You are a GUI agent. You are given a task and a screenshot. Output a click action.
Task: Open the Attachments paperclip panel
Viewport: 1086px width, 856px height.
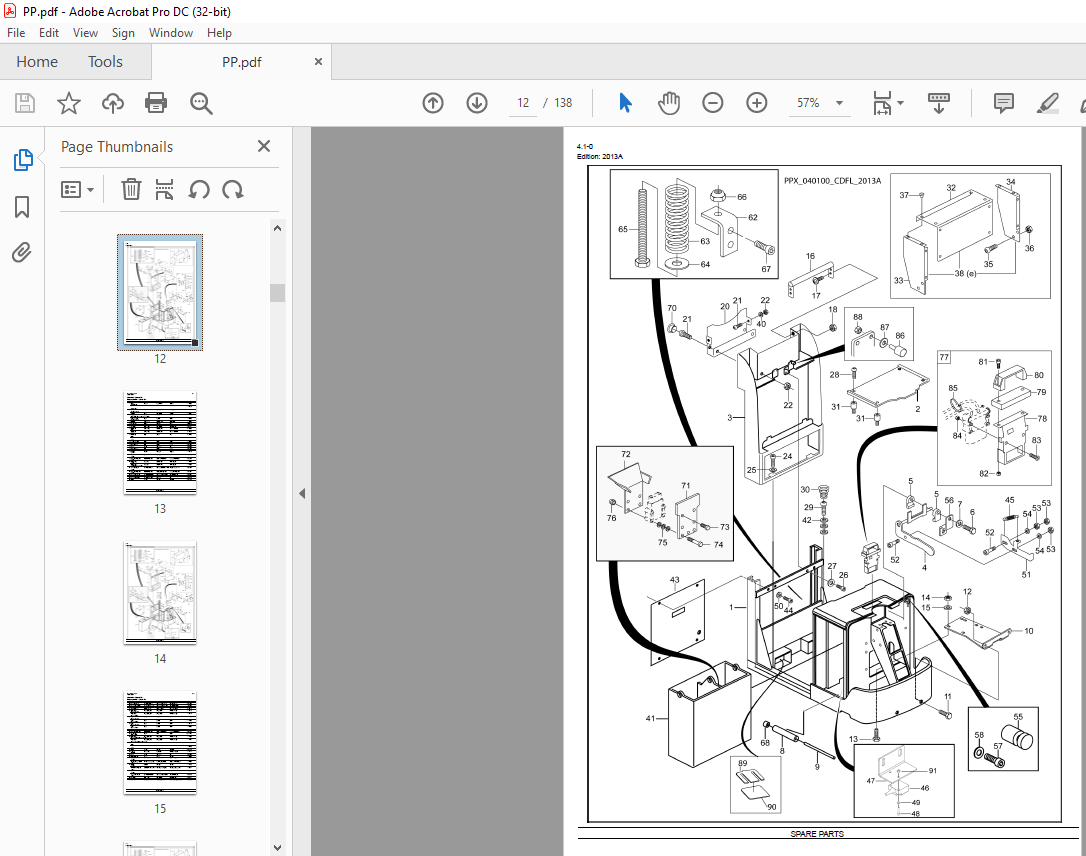click(x=22, y=252)
